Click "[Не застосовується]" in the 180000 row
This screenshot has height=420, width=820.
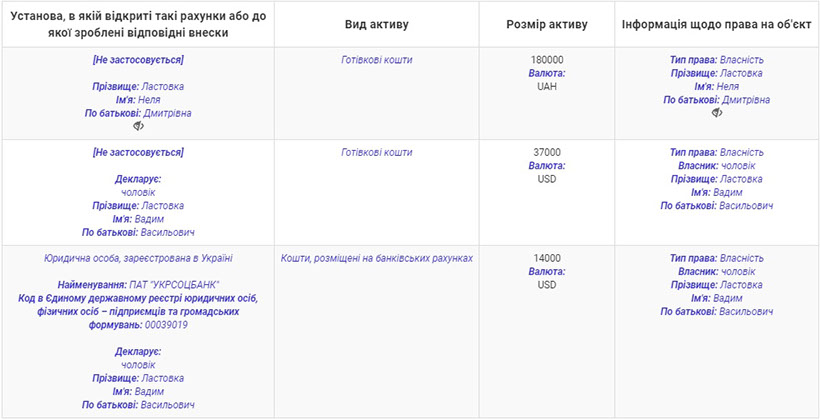point(138,60)
